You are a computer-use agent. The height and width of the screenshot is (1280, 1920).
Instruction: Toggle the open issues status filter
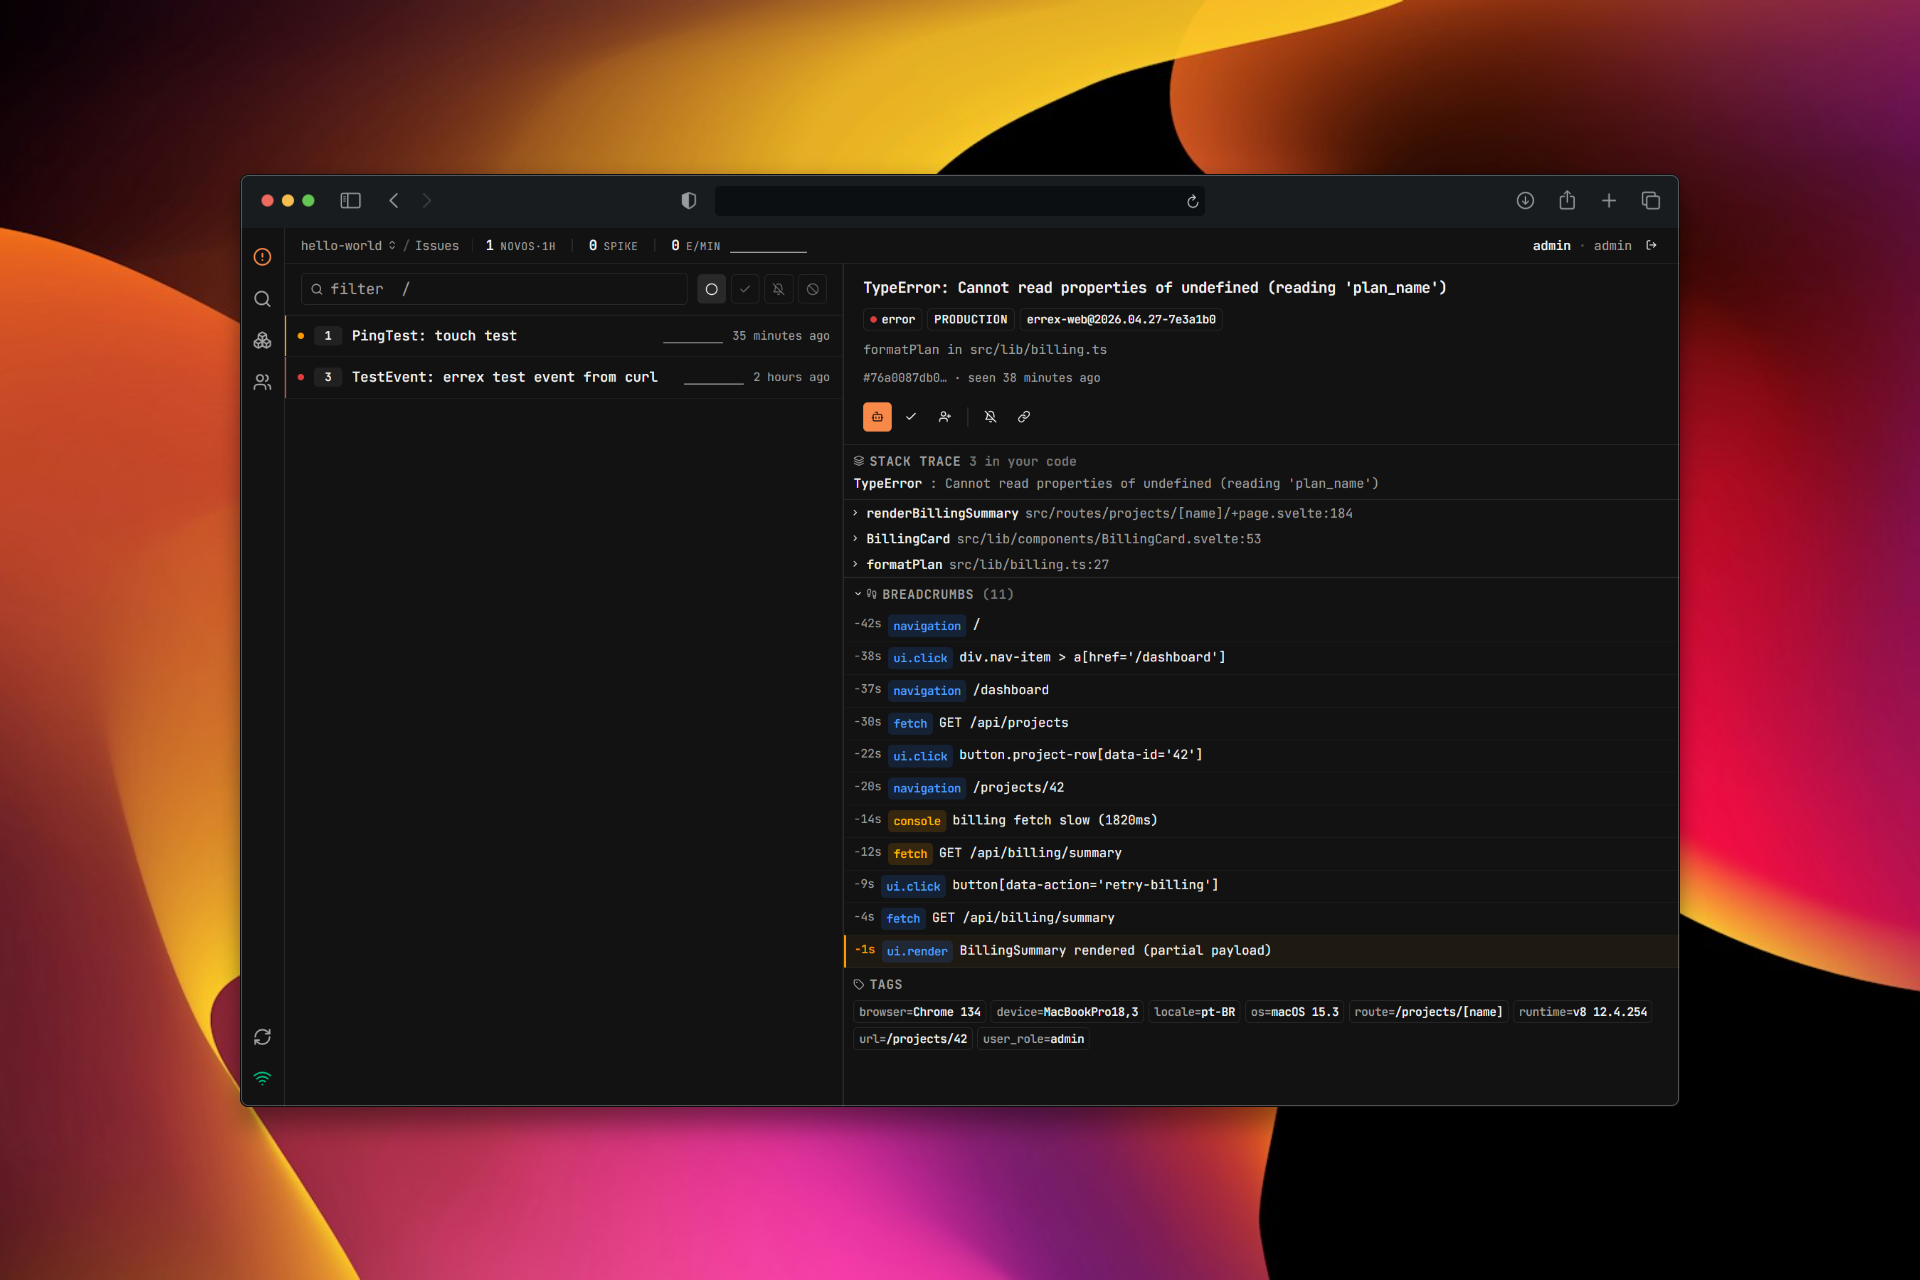pos(711,289)
